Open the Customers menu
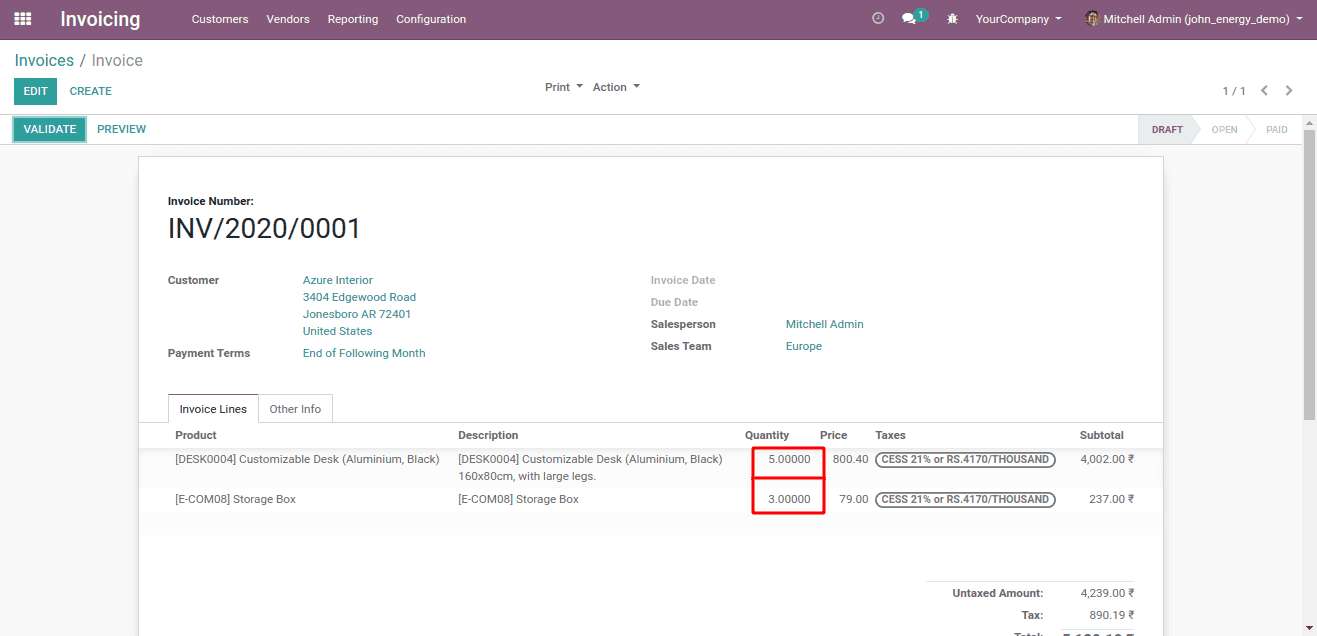 point(220,19)
